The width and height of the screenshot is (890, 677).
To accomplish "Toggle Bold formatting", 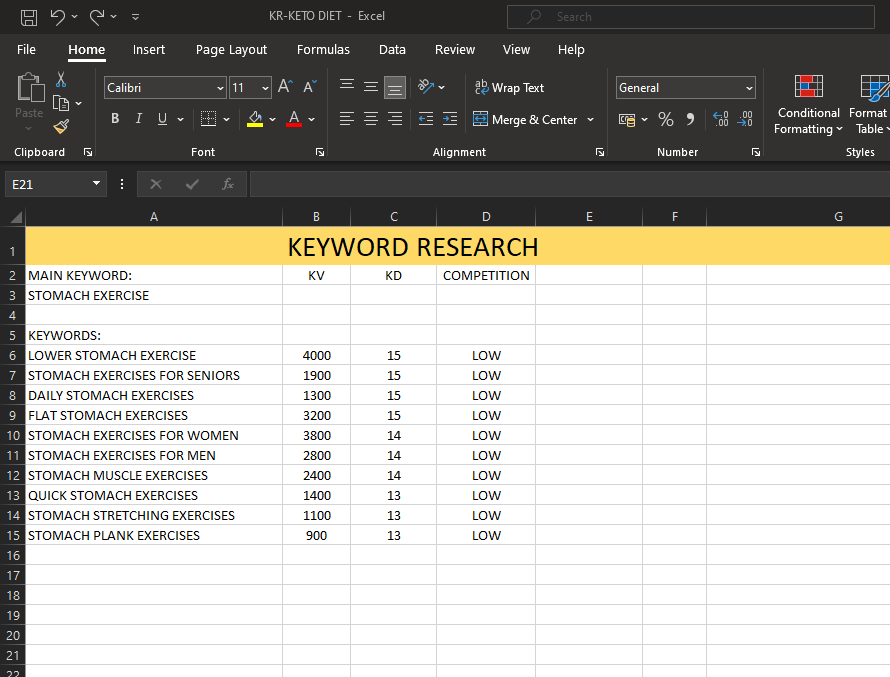I will point(115,119).
